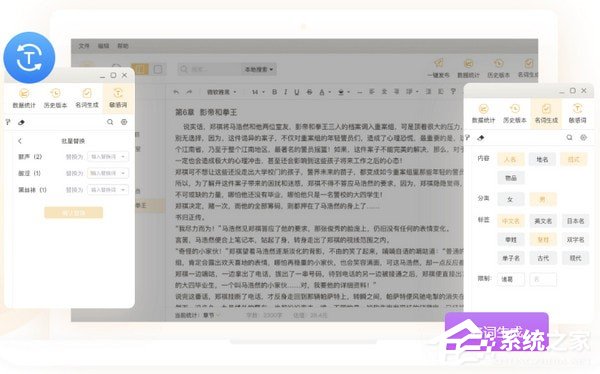Viewport: 600px width, 374px height.
Task: Open 文件 menu in the main window
Action: 84,46
